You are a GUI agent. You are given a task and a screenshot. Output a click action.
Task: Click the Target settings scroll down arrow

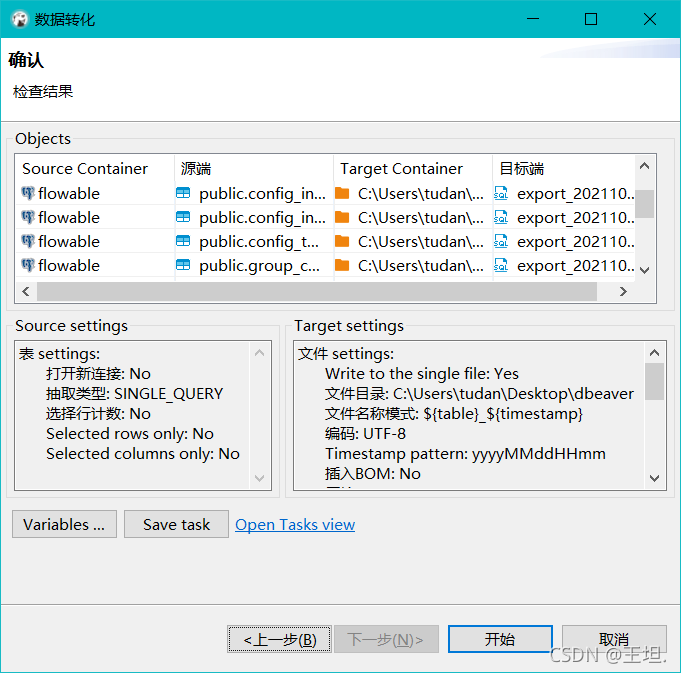pyautogui.click(x=655, y=478)
